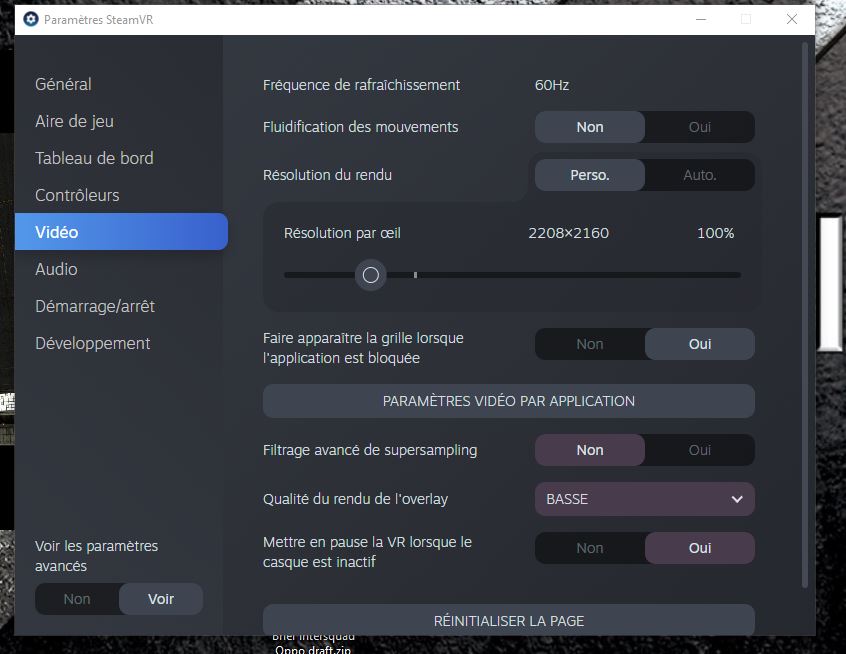The height and width of the screenshot is (654, 846).
Task: Open Démarrage/arrêt settings
Action: tap(95, 306)
